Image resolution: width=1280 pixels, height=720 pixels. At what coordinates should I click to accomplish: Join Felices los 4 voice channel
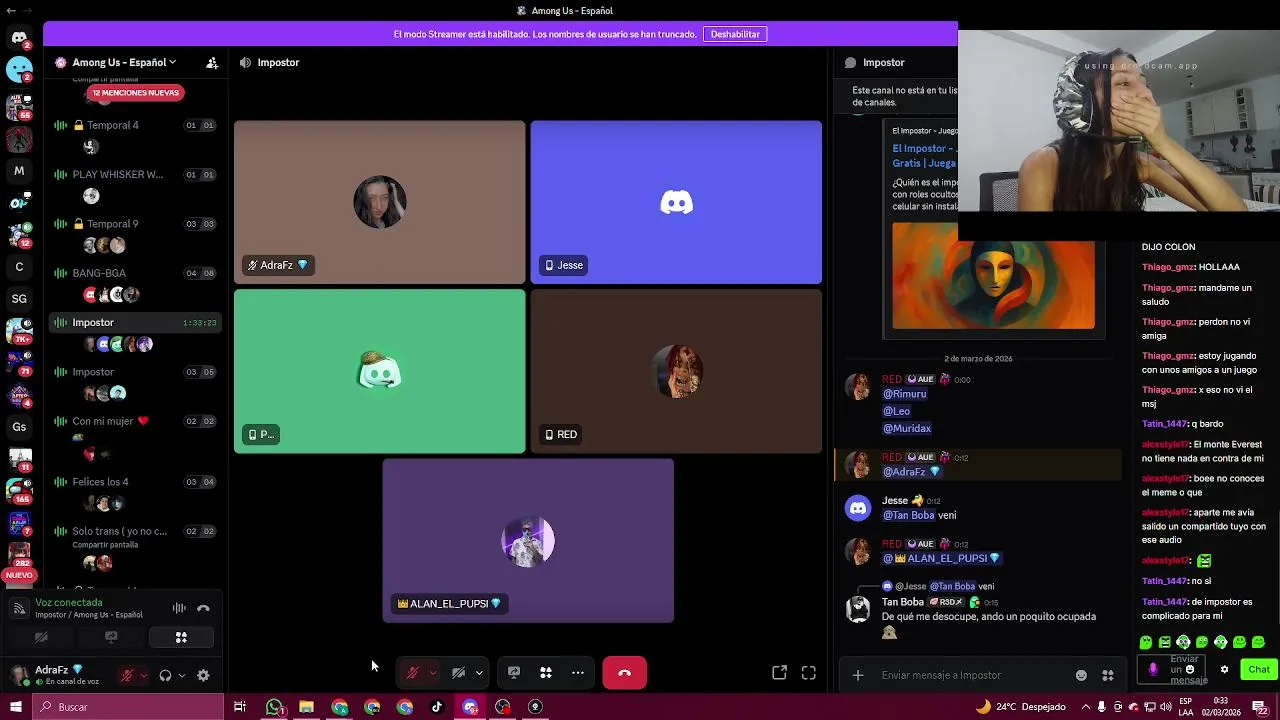pyautogui.click(x=135, y=482)
